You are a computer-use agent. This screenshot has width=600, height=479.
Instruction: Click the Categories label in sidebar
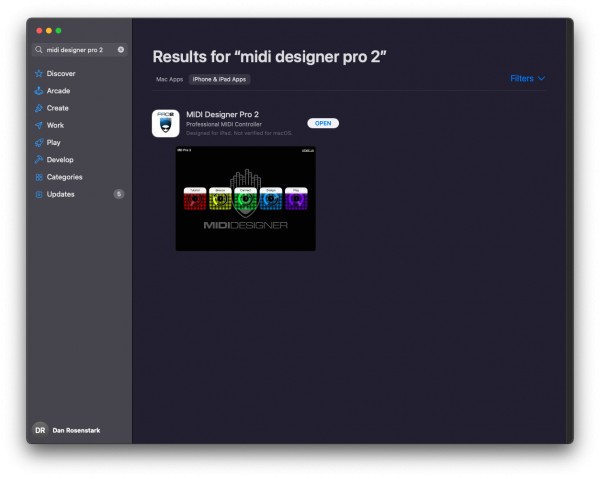64,177
